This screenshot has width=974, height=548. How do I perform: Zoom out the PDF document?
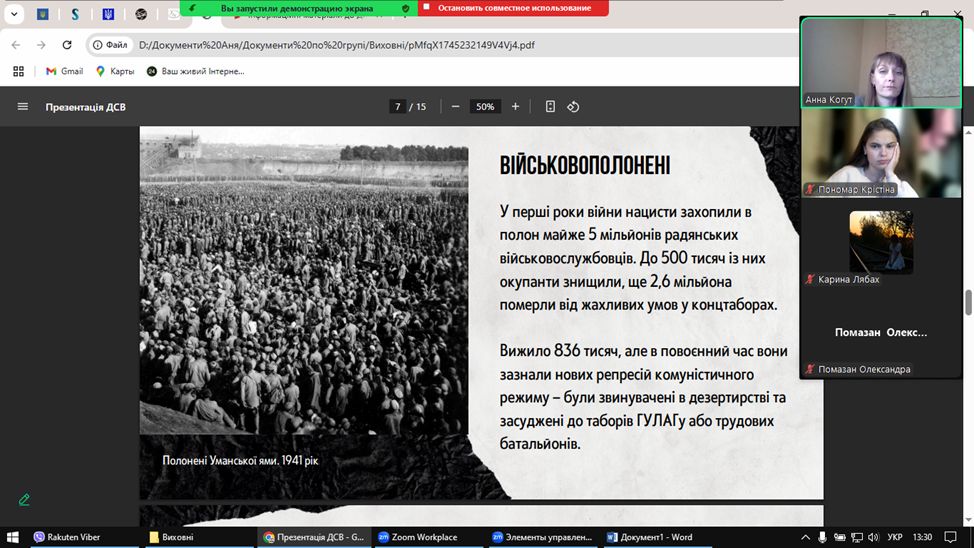(455, 107)
